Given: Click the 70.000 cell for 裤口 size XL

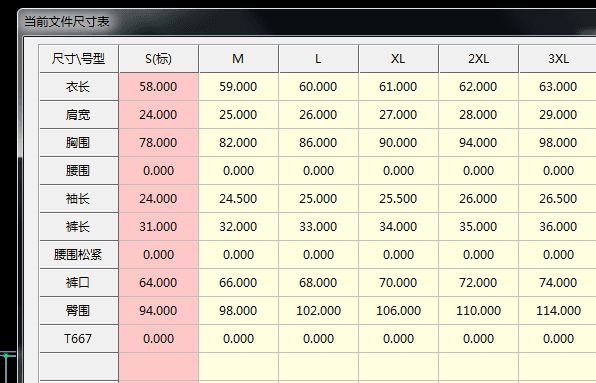Looking at the screenshot, I should (398, 283).
